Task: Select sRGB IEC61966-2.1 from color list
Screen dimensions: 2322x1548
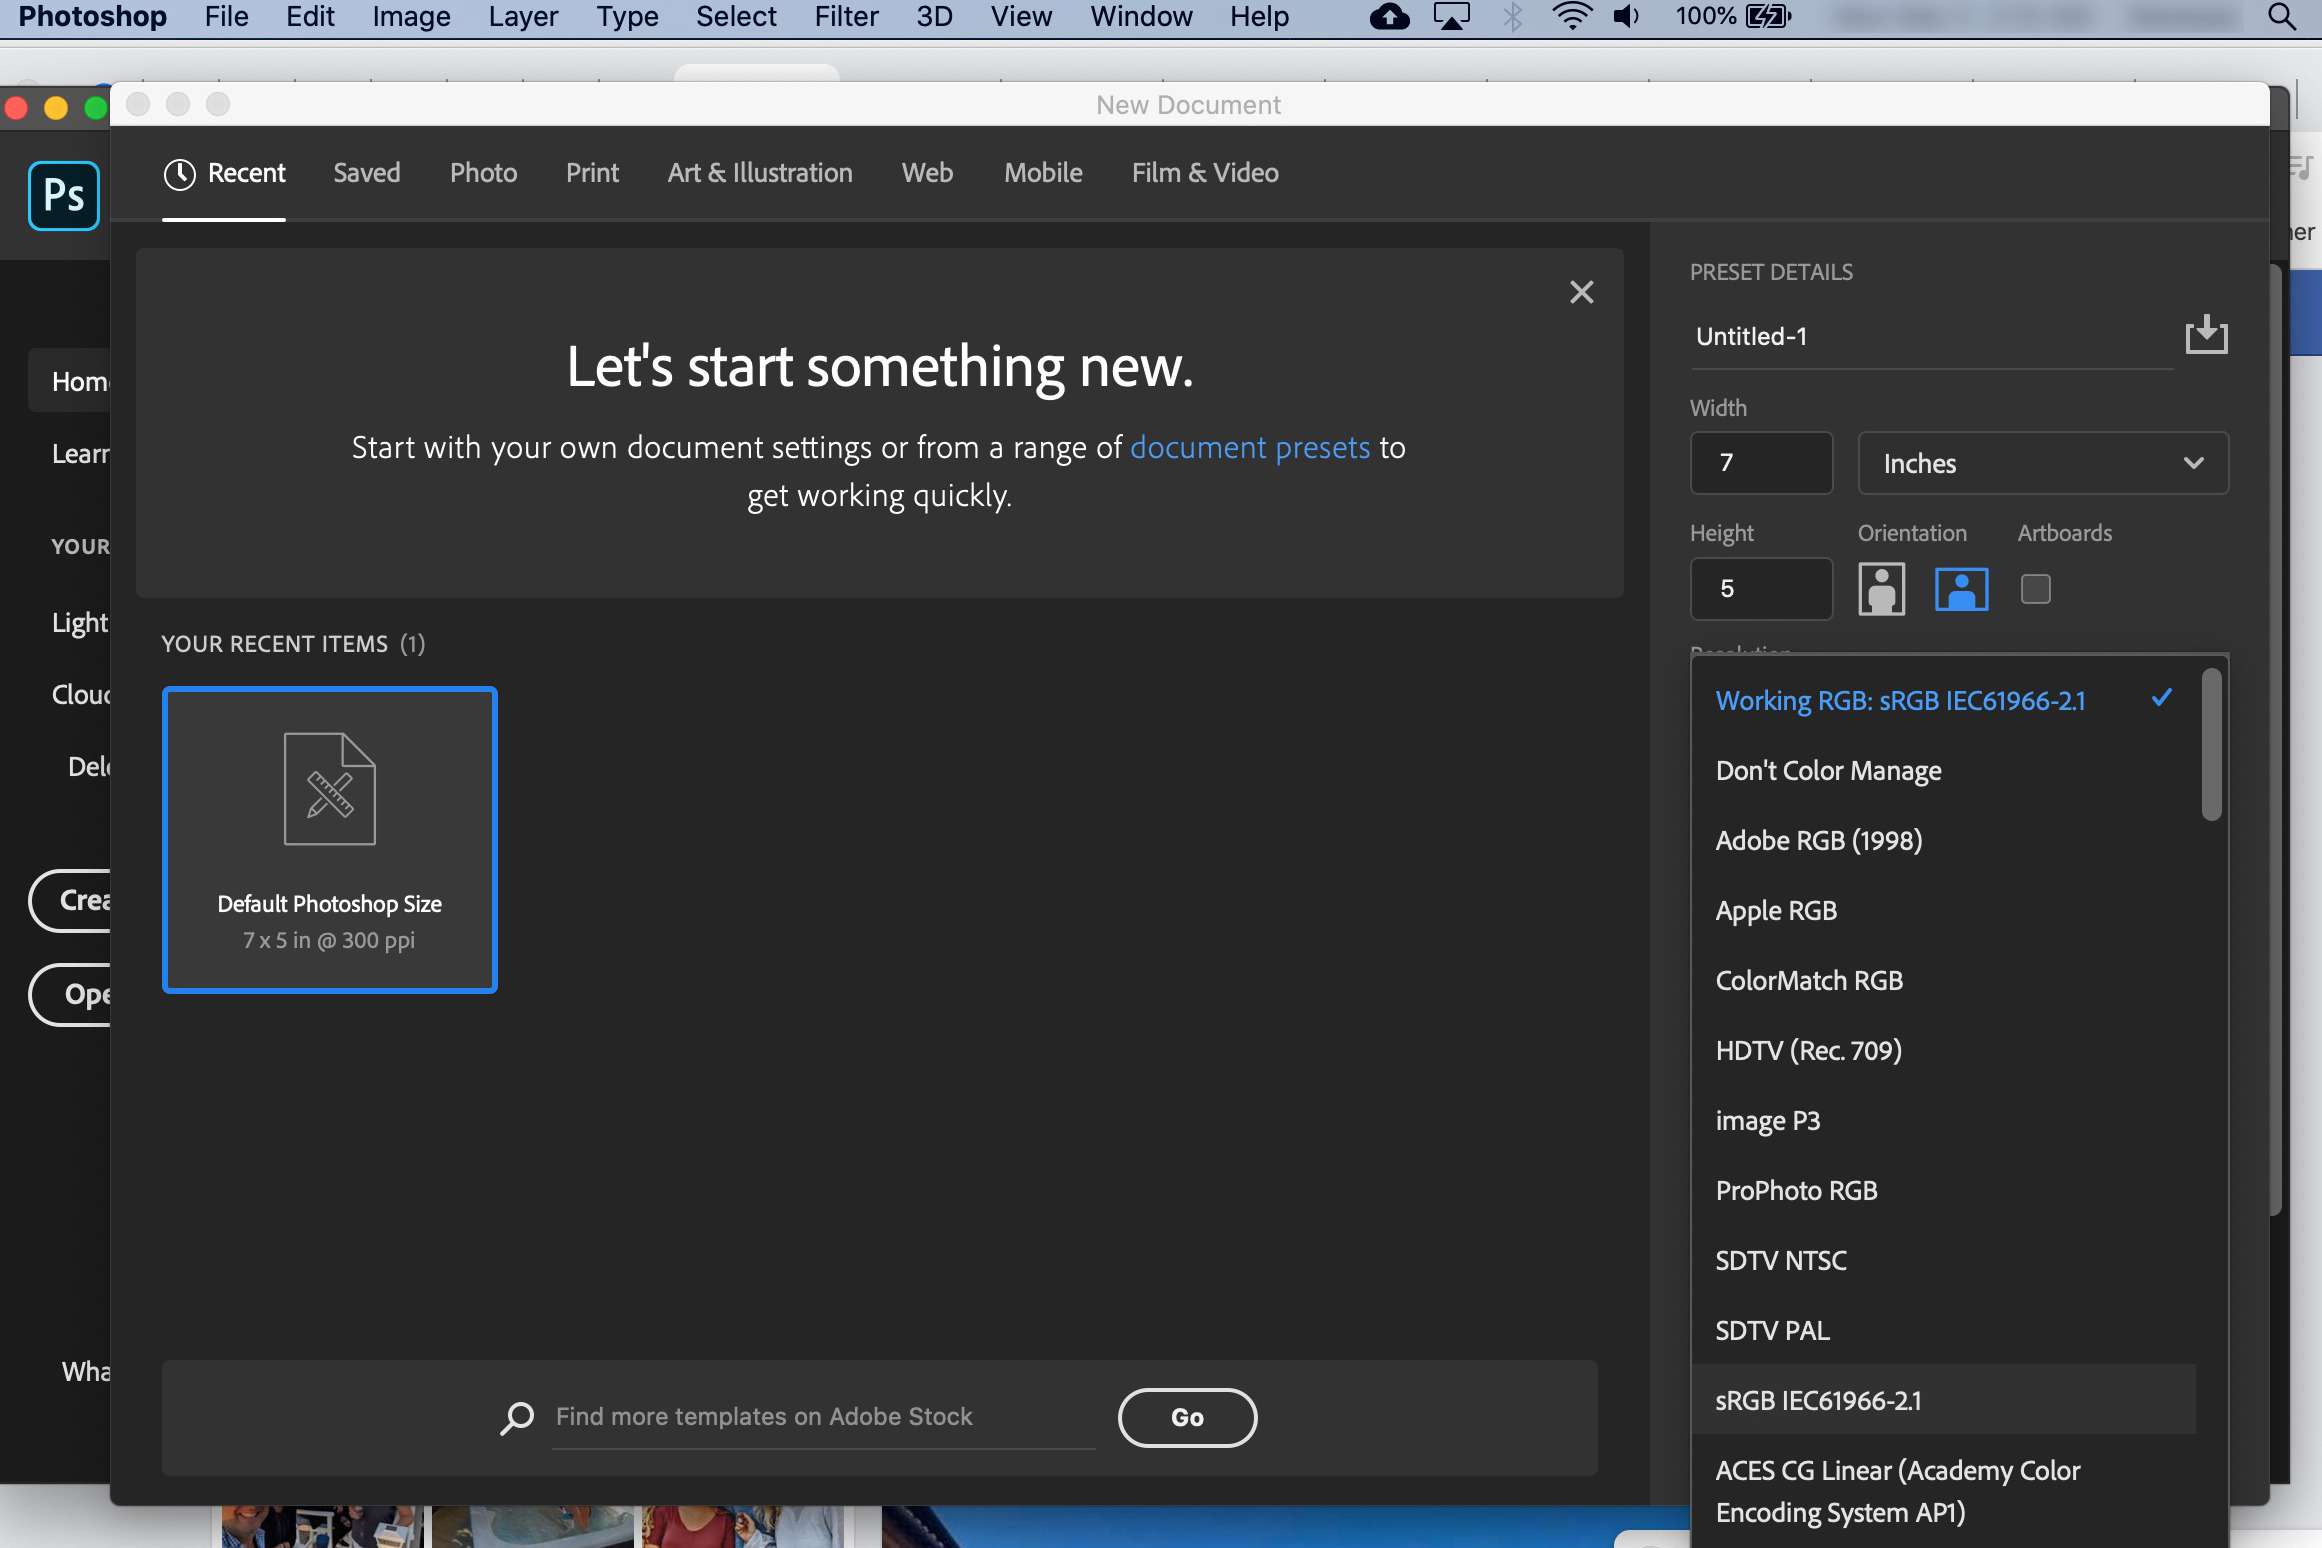Action: 1818,1399
